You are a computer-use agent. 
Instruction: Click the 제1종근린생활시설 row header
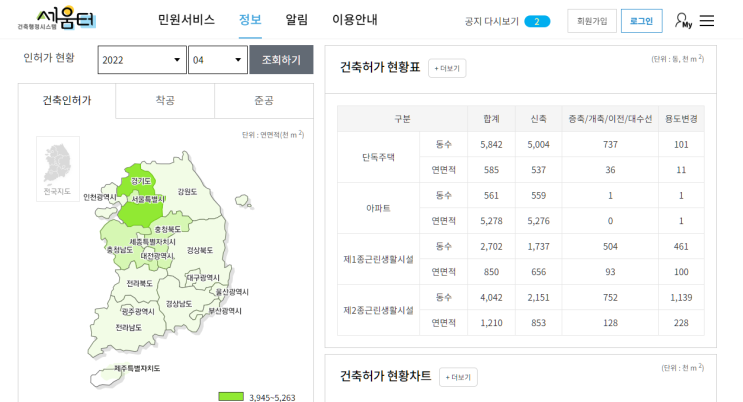tap(378, 259)
